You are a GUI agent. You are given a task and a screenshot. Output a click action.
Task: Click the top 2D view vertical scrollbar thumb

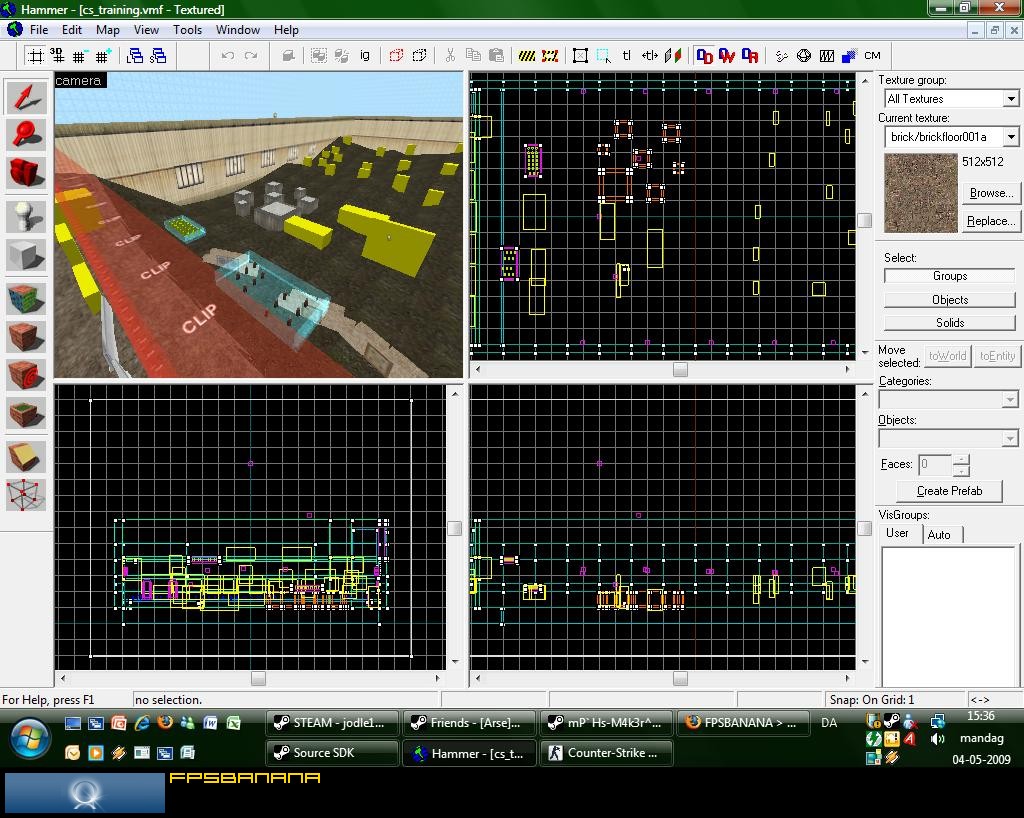point(865,221)
